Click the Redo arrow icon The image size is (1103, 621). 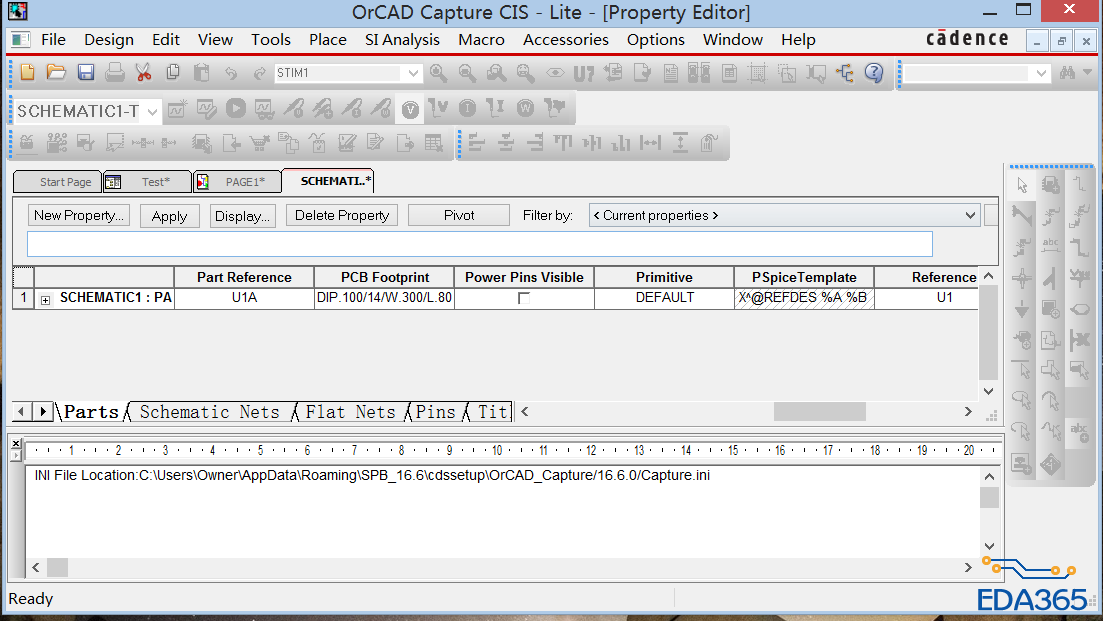260,72
